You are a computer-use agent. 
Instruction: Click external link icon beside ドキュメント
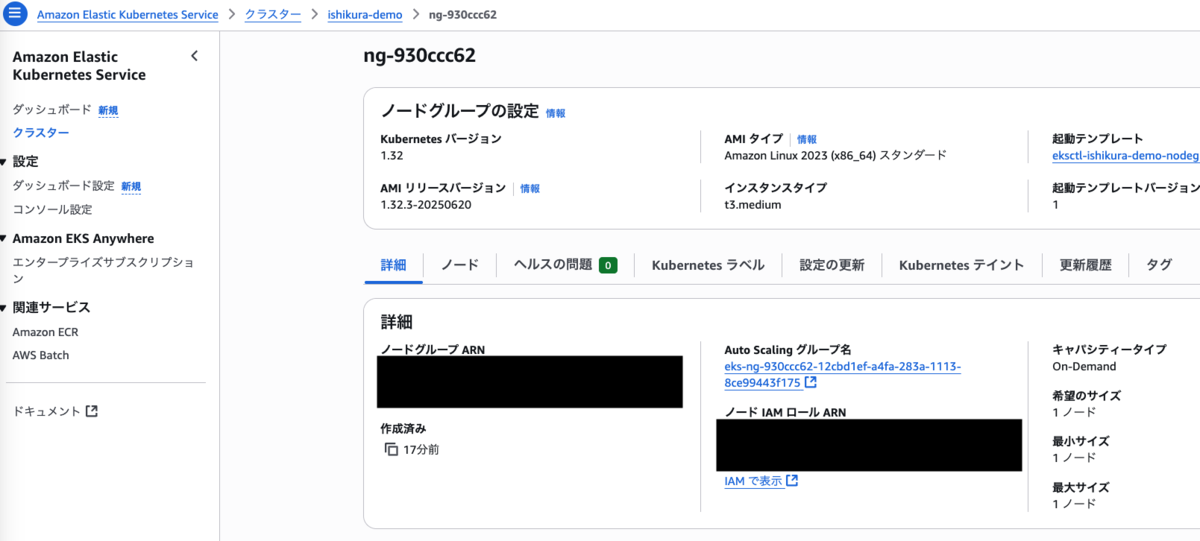(x=92, y=411)
